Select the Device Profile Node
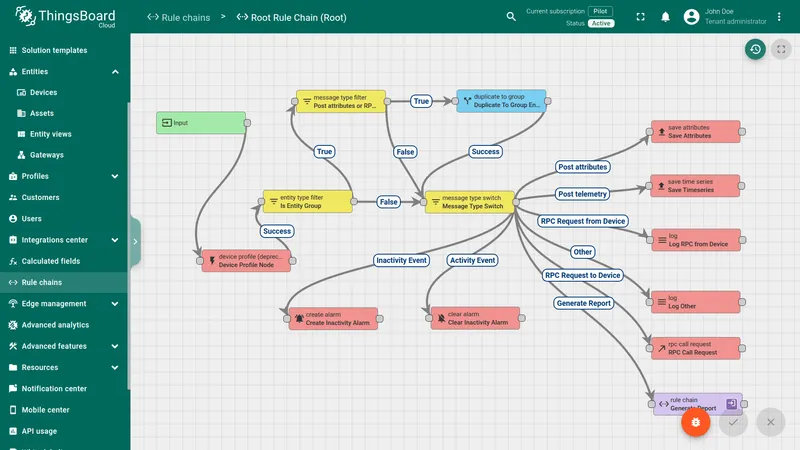 tap(246, 261)
